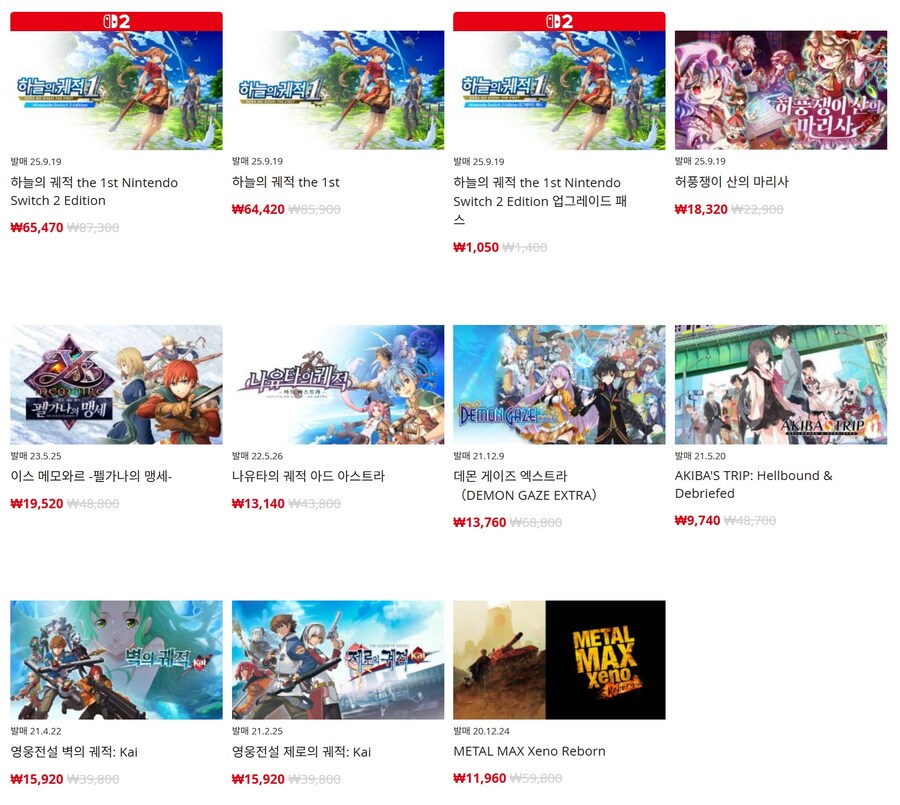Screen dimensions: 900x805
Task: Open the 제로의 궤적 Kai thumbnail
Action: [x=338, y=660]
